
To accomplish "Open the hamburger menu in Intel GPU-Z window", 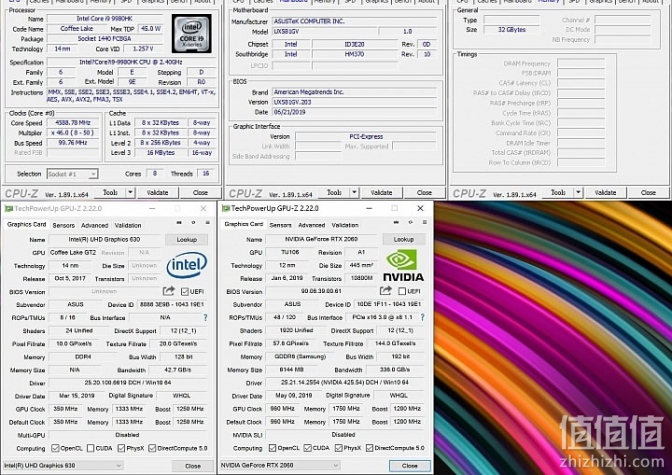I will click(x=207, y=222).
